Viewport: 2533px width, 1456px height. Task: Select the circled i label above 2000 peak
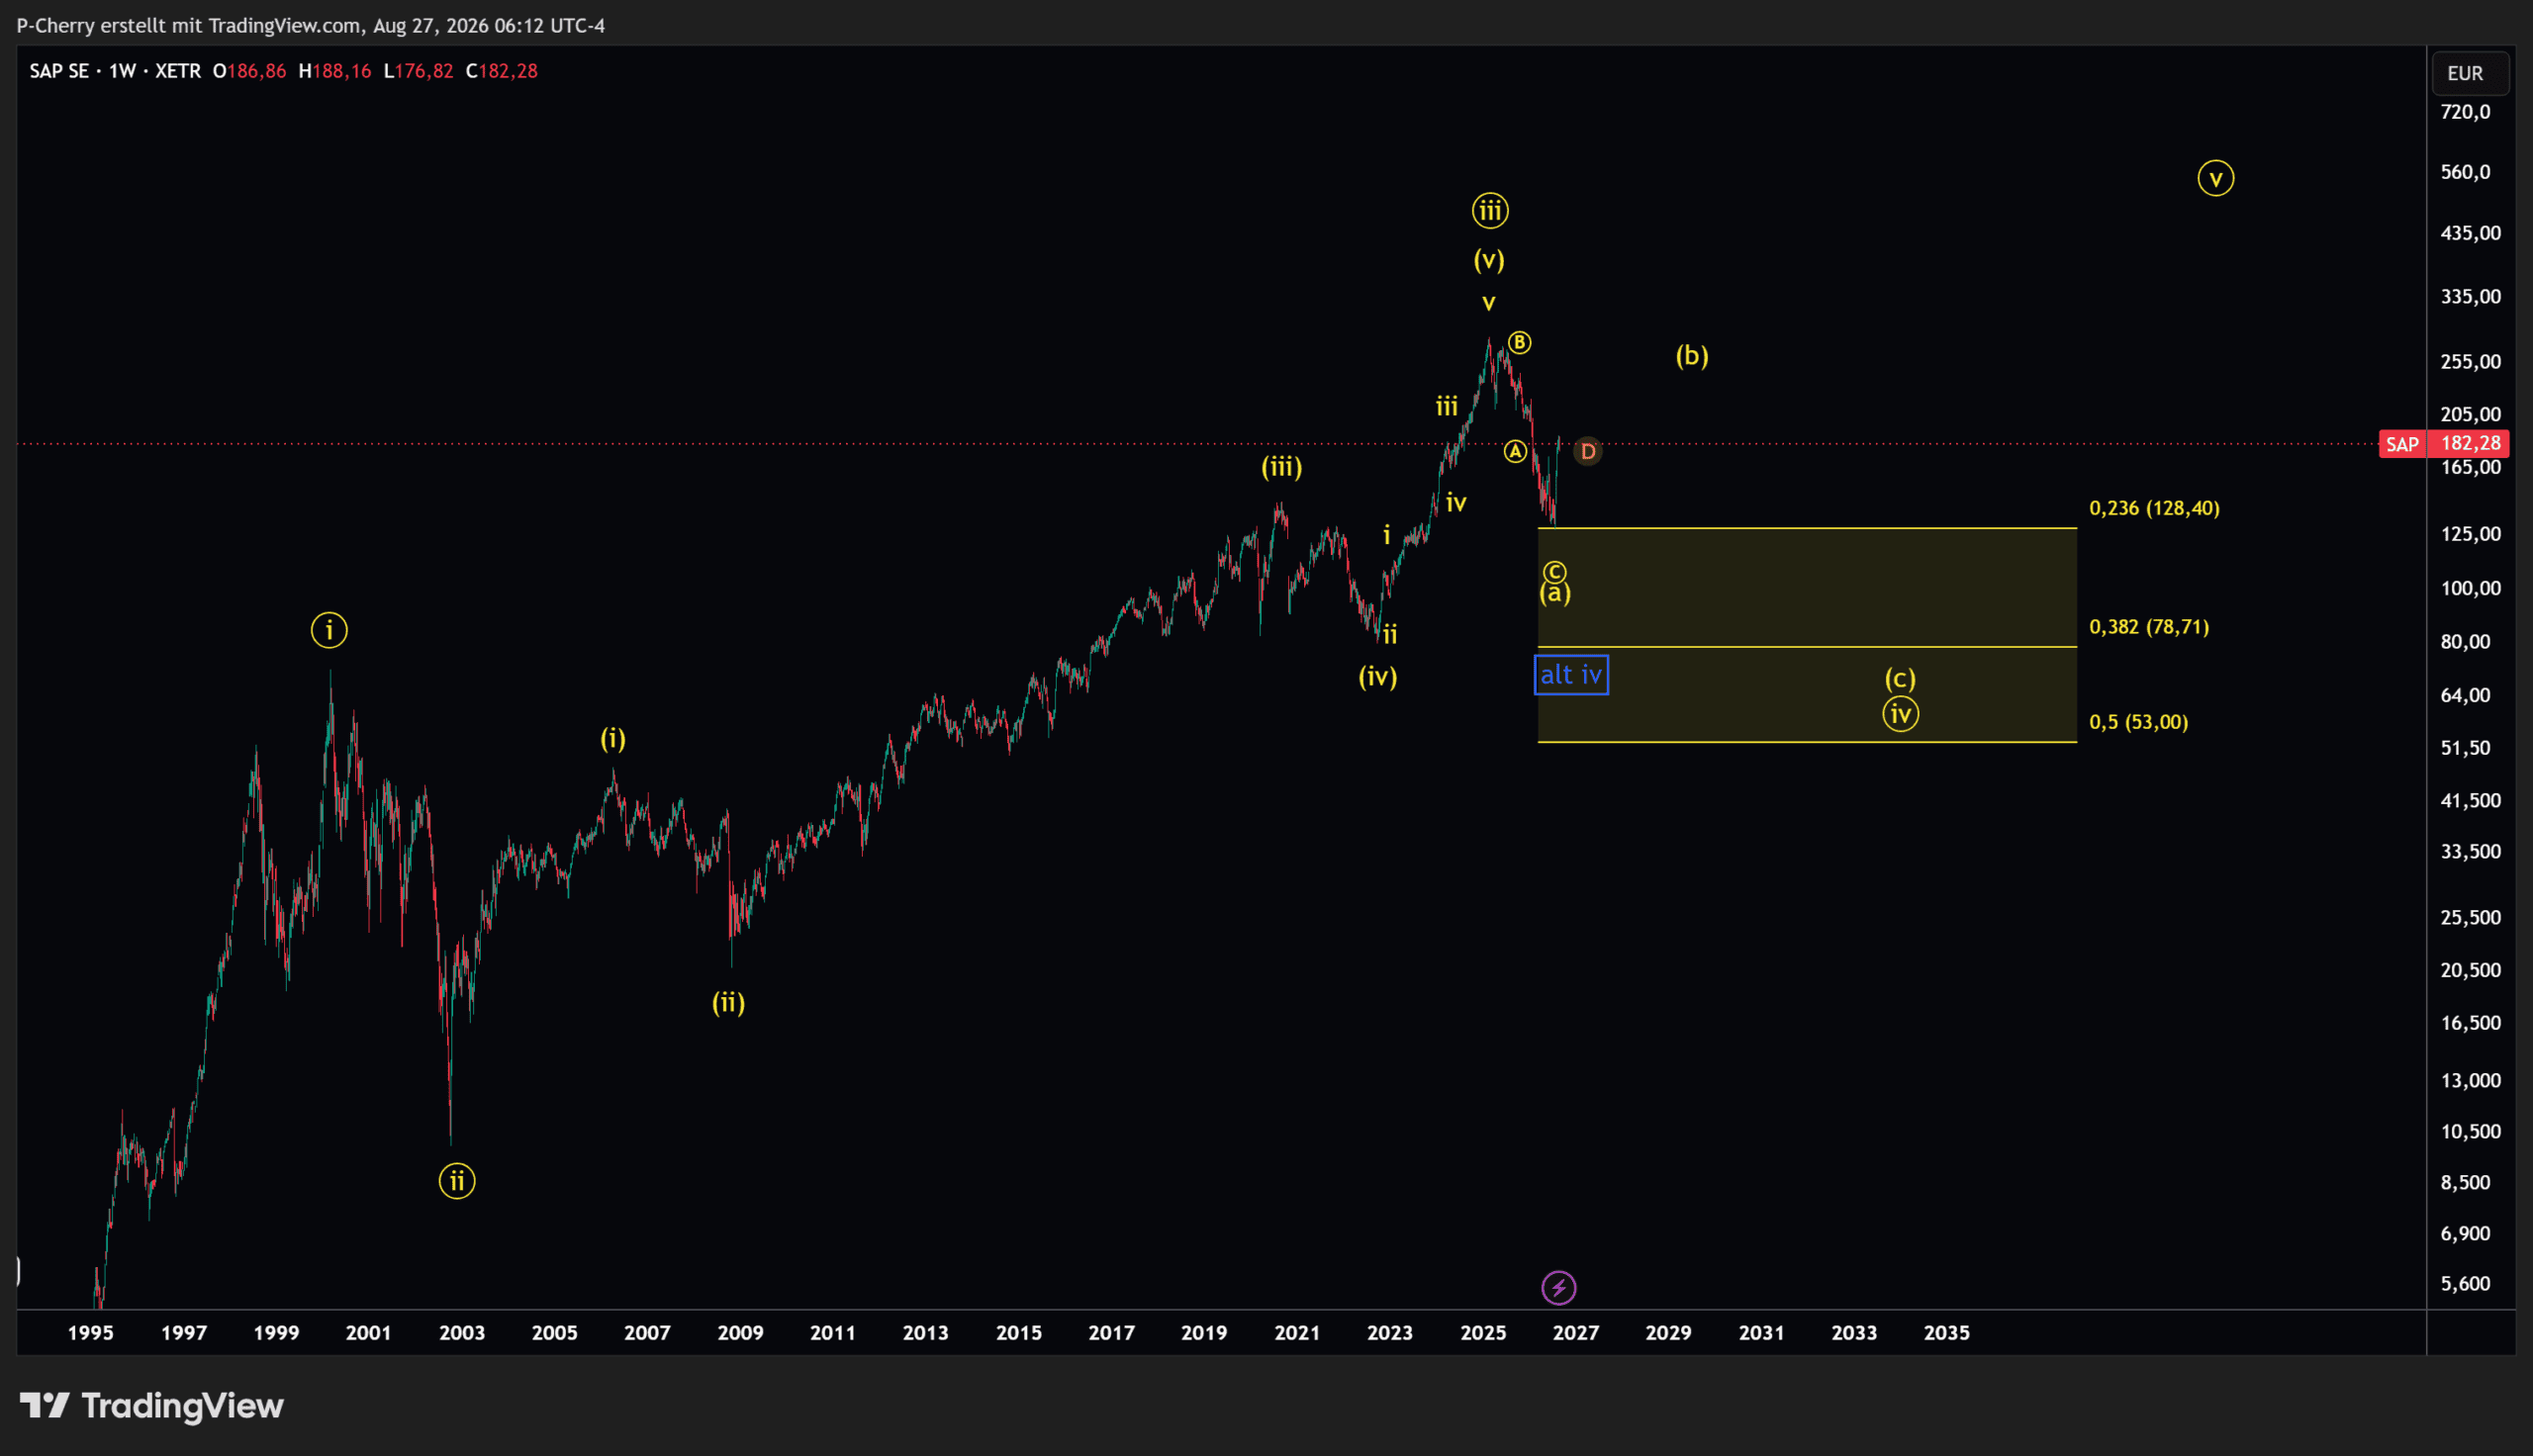click(329, 630)
